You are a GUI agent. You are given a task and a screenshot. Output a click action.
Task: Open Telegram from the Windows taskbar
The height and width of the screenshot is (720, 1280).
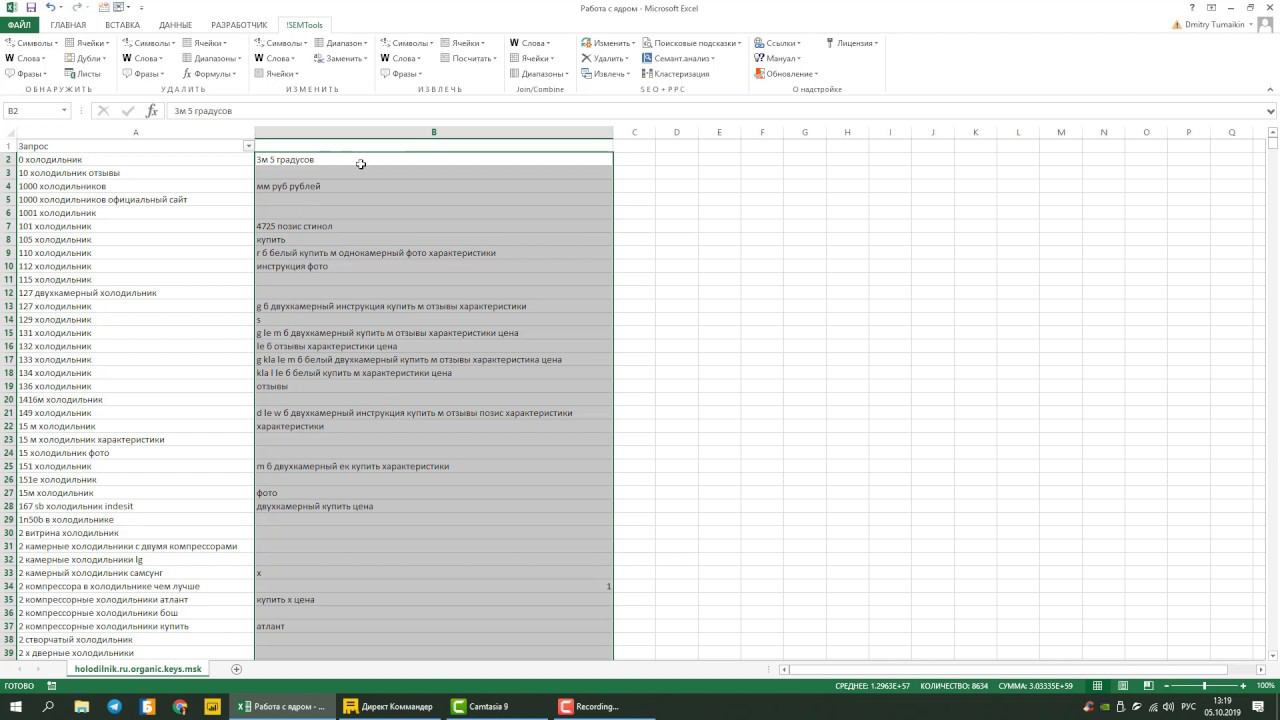[114, 706]
